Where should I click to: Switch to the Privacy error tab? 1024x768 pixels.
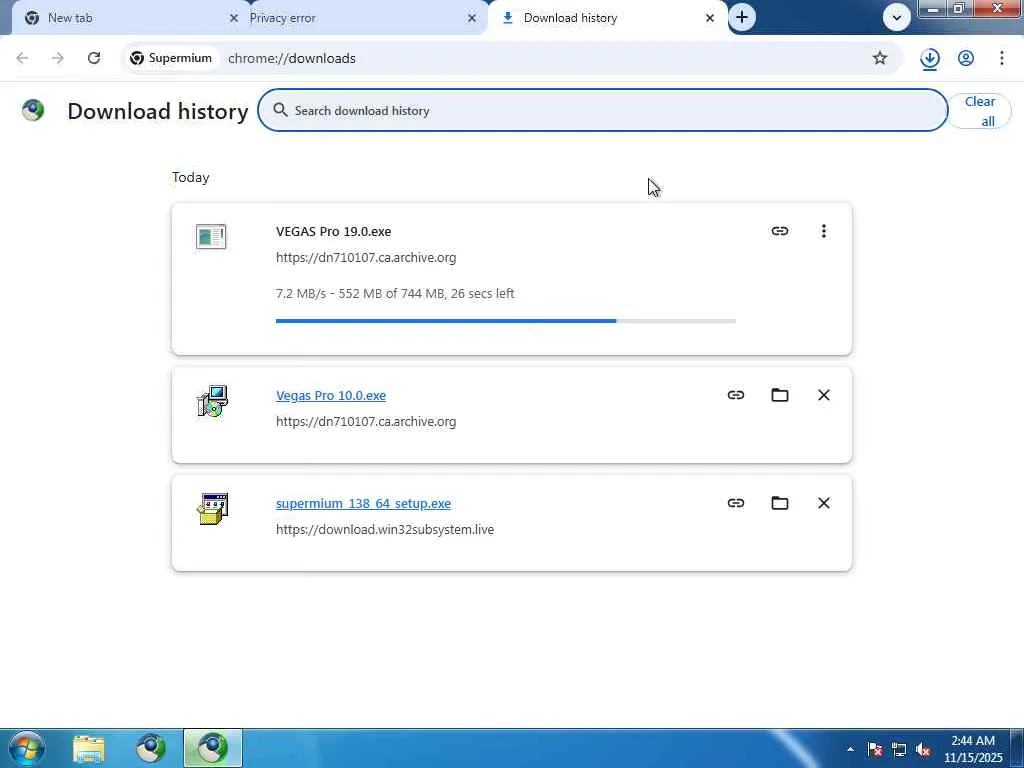pos(353,18)
